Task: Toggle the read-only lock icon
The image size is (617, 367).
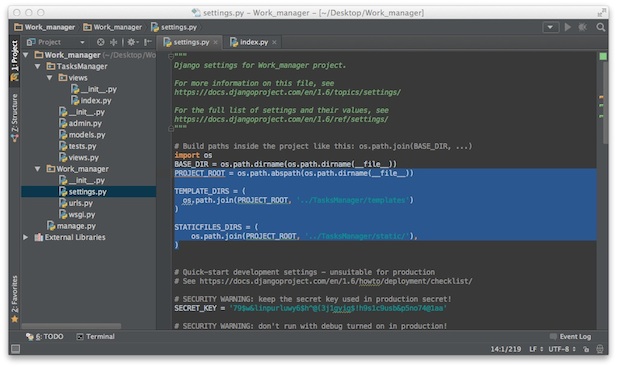Action: click(586, 349)
